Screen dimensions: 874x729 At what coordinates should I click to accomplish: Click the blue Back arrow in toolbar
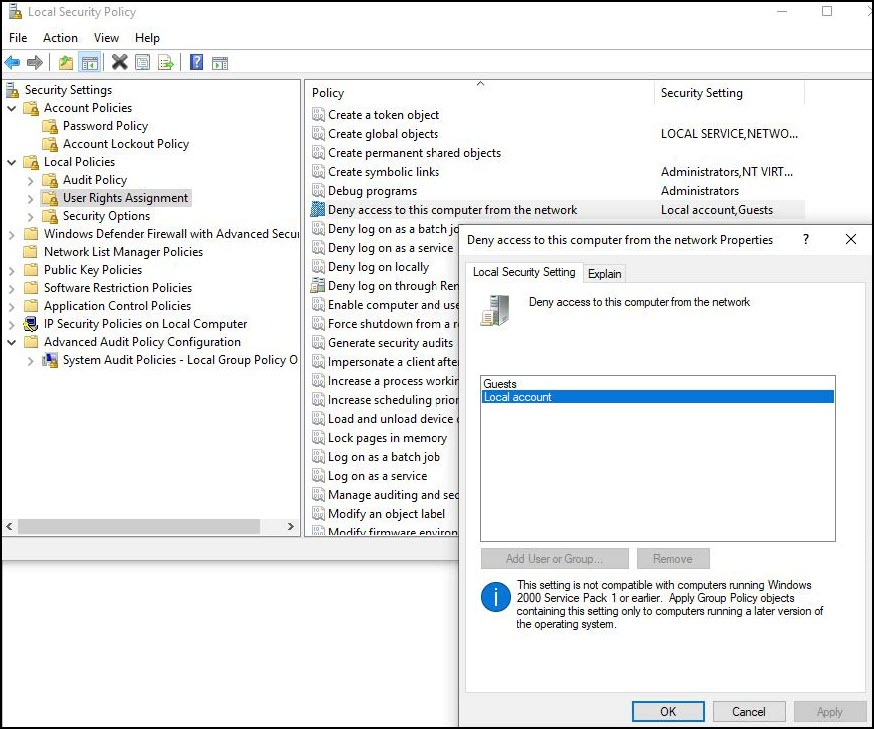pos(13,63)
